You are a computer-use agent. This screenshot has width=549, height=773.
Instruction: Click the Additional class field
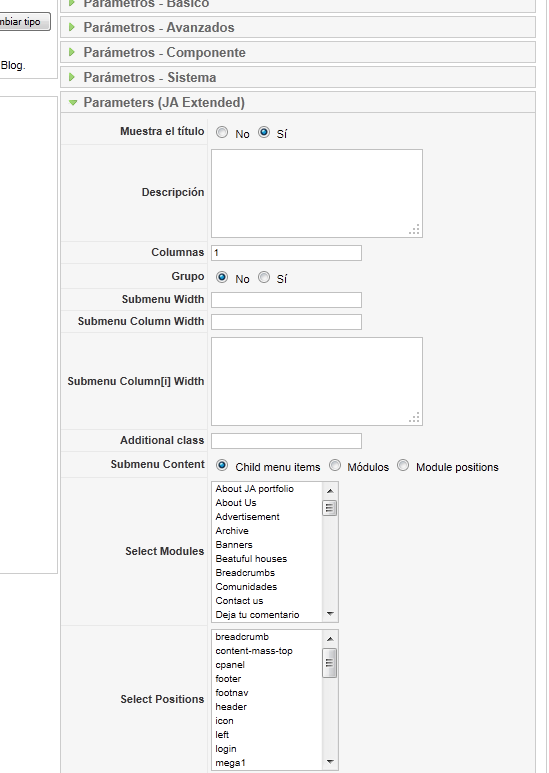click(286, 441)
